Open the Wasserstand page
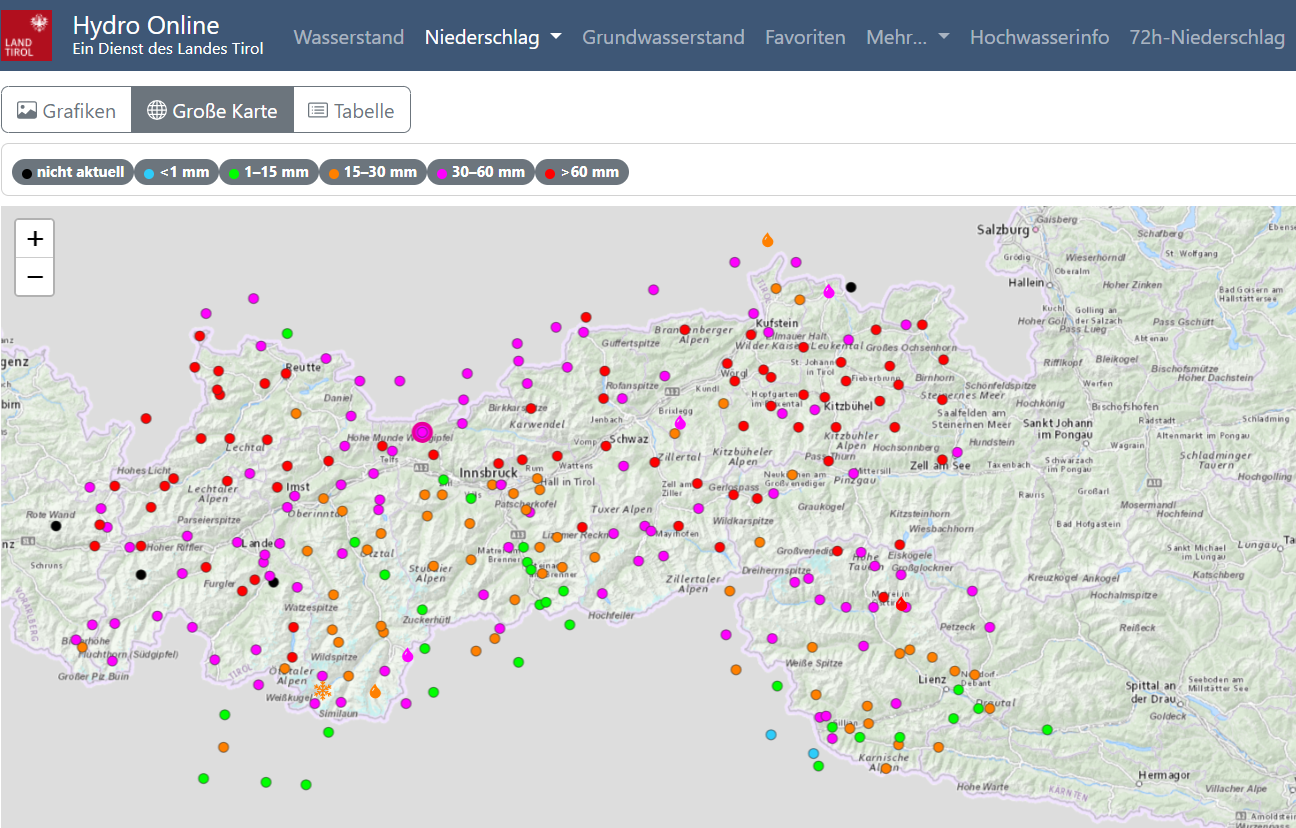Image resolution: width=1296 pixels, height=828 pixels. [x=349, y=37]
